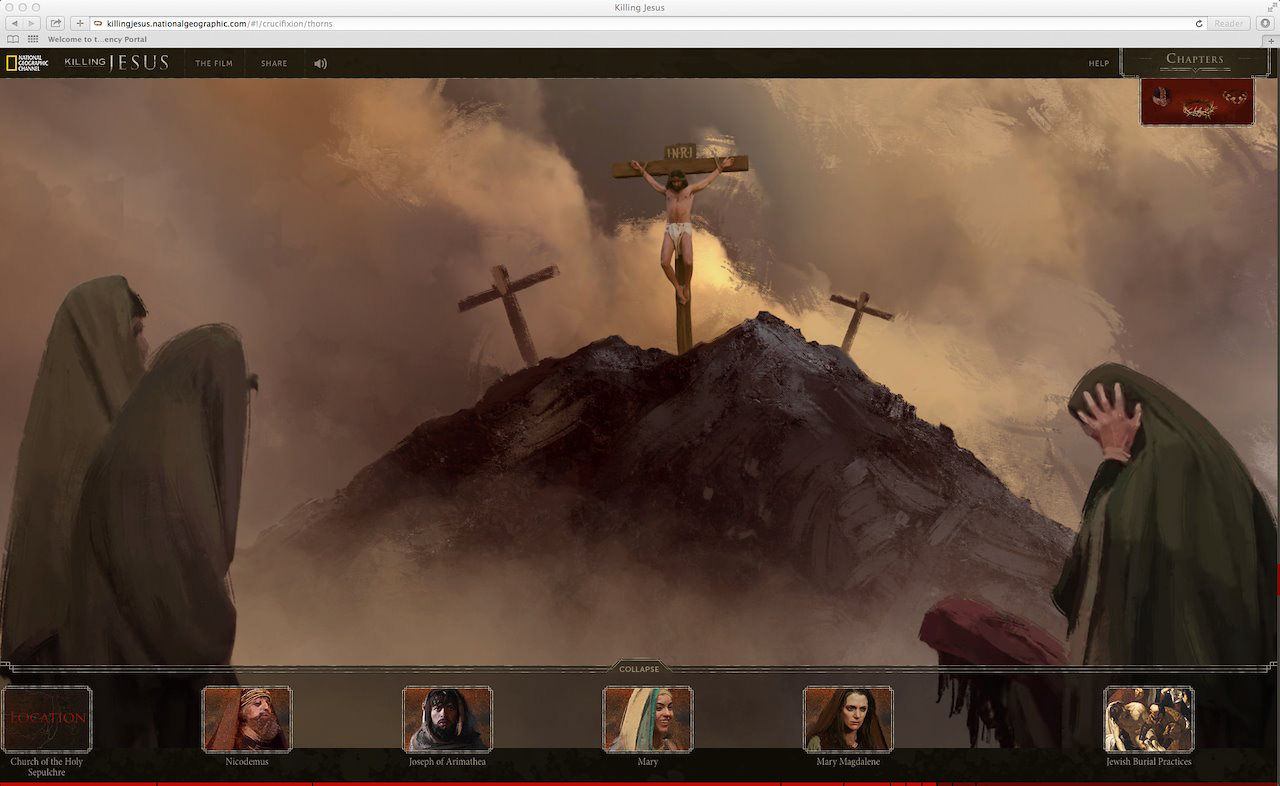Show the bookmarks book icon
The image size is (1280, 786).
tap(13, 39)
